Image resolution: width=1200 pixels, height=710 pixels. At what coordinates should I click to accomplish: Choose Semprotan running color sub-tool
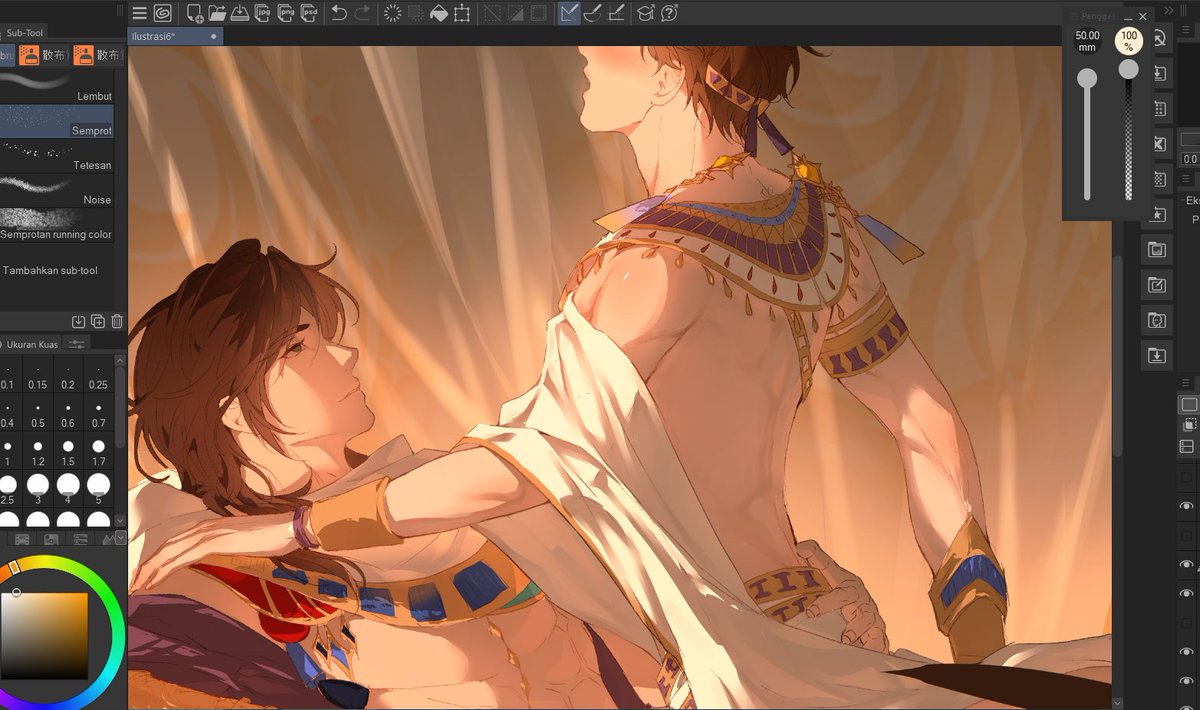tap(57, 225)
